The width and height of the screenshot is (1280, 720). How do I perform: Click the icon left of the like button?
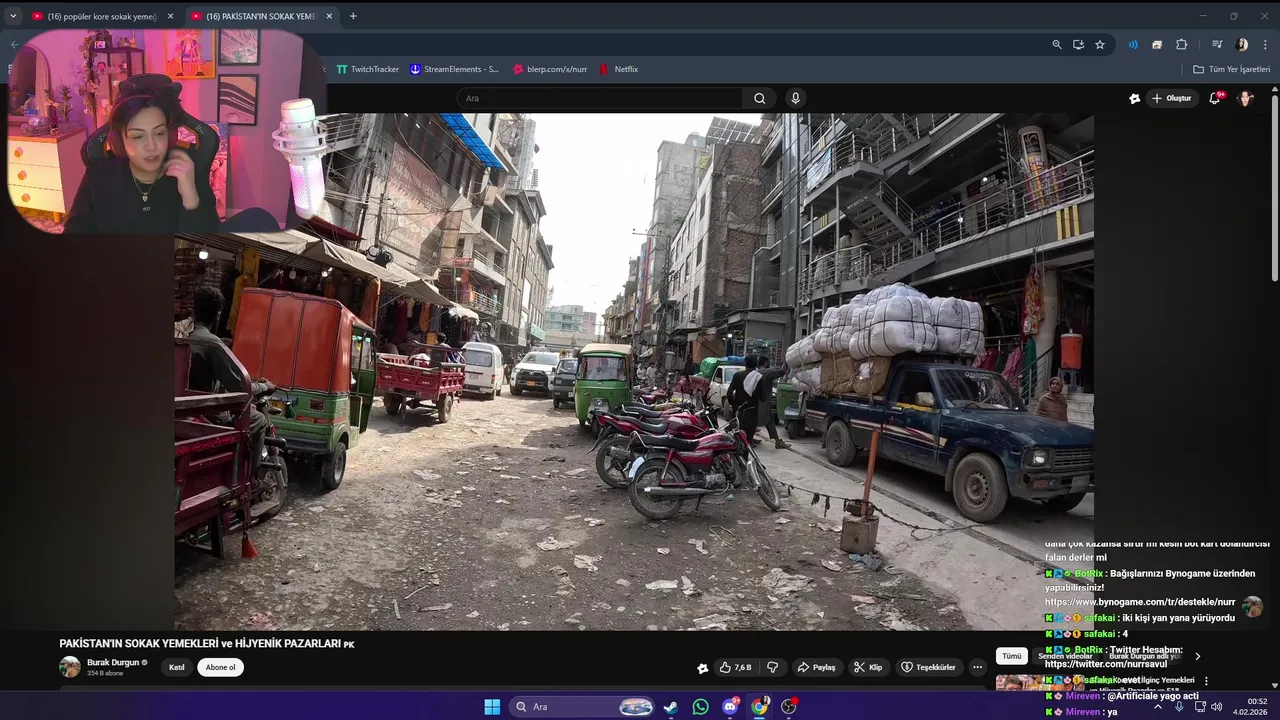click(x=702, y=667)
